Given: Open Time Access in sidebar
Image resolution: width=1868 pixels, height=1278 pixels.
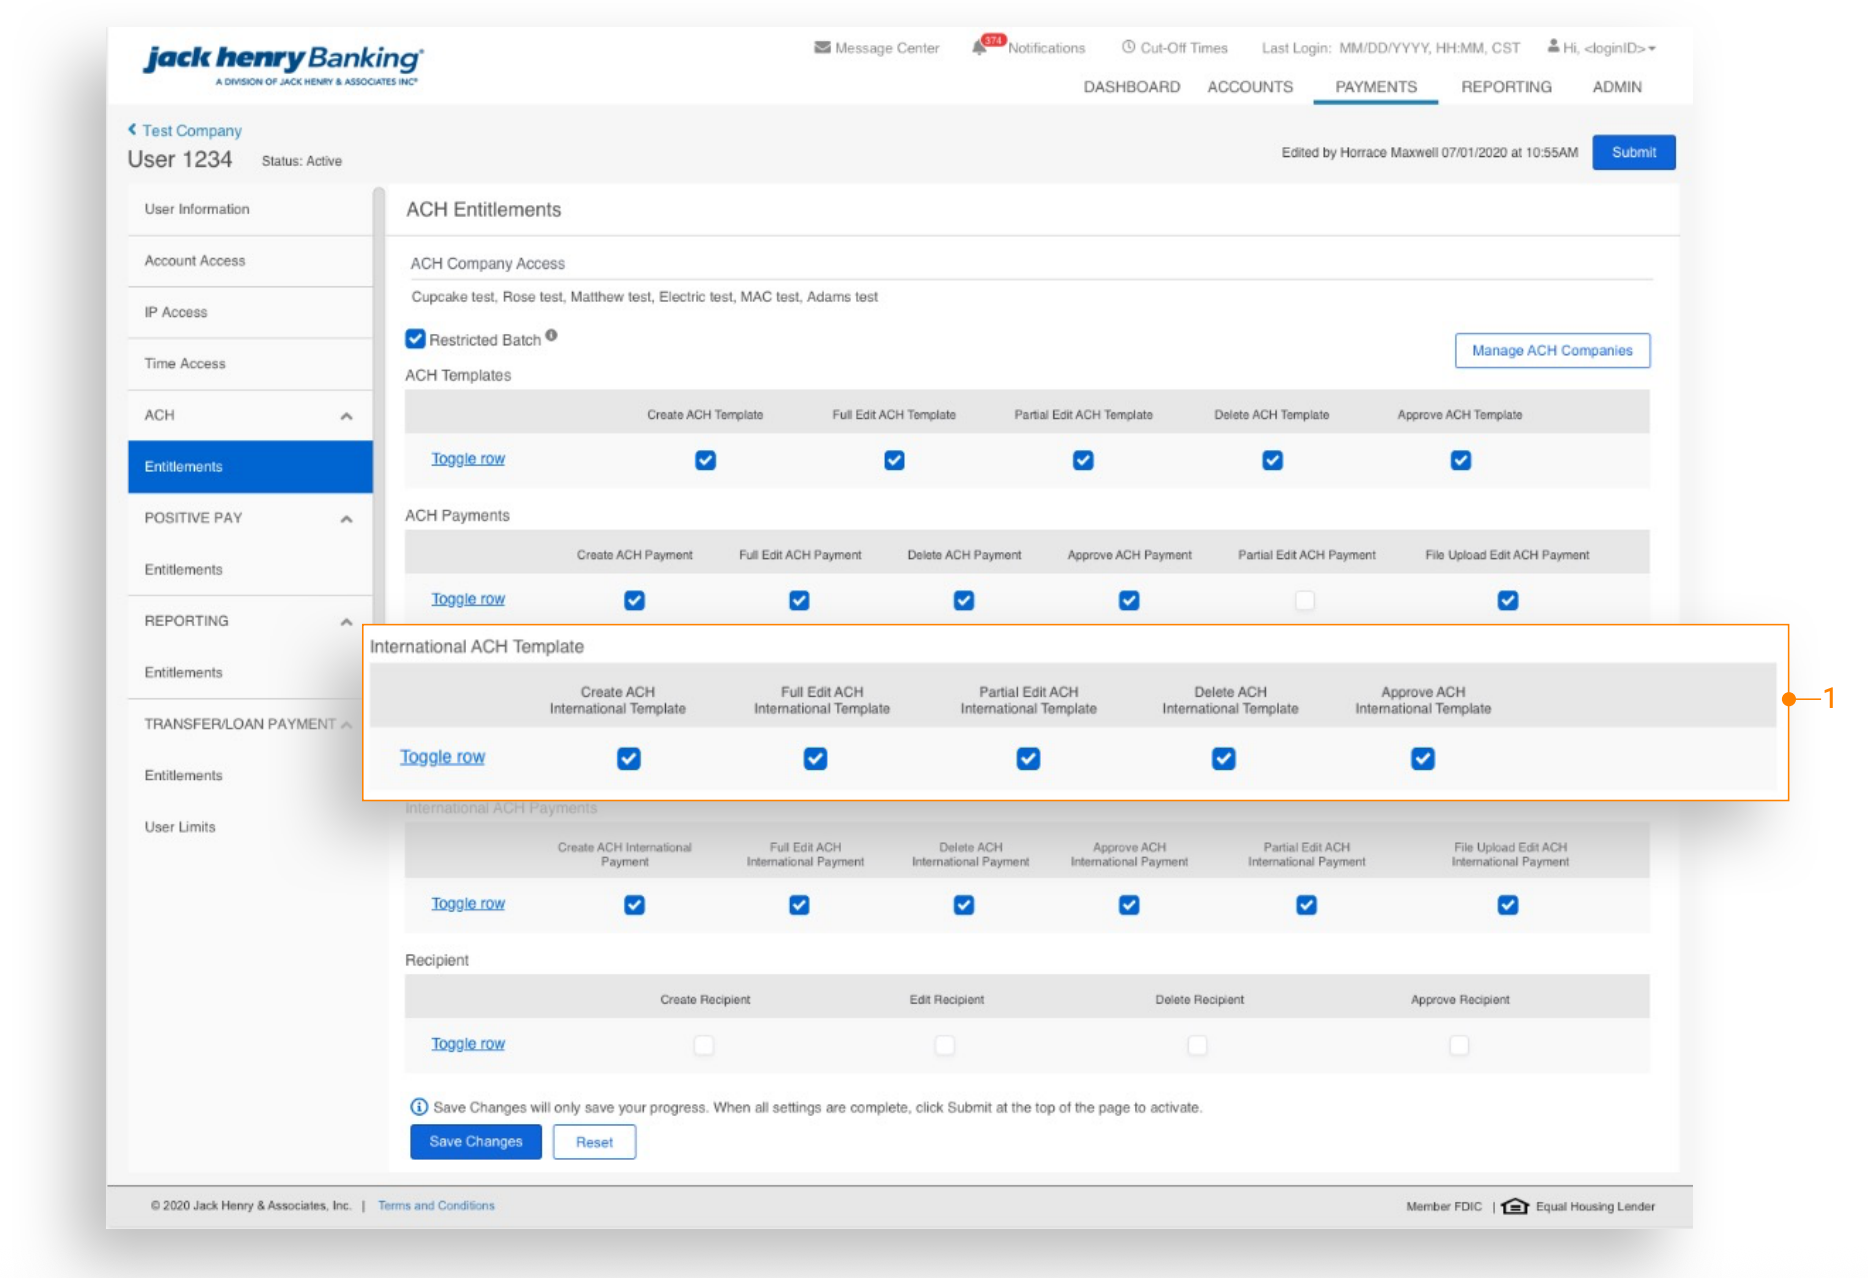Looking at the screenshot, I should tap(250, 364).
